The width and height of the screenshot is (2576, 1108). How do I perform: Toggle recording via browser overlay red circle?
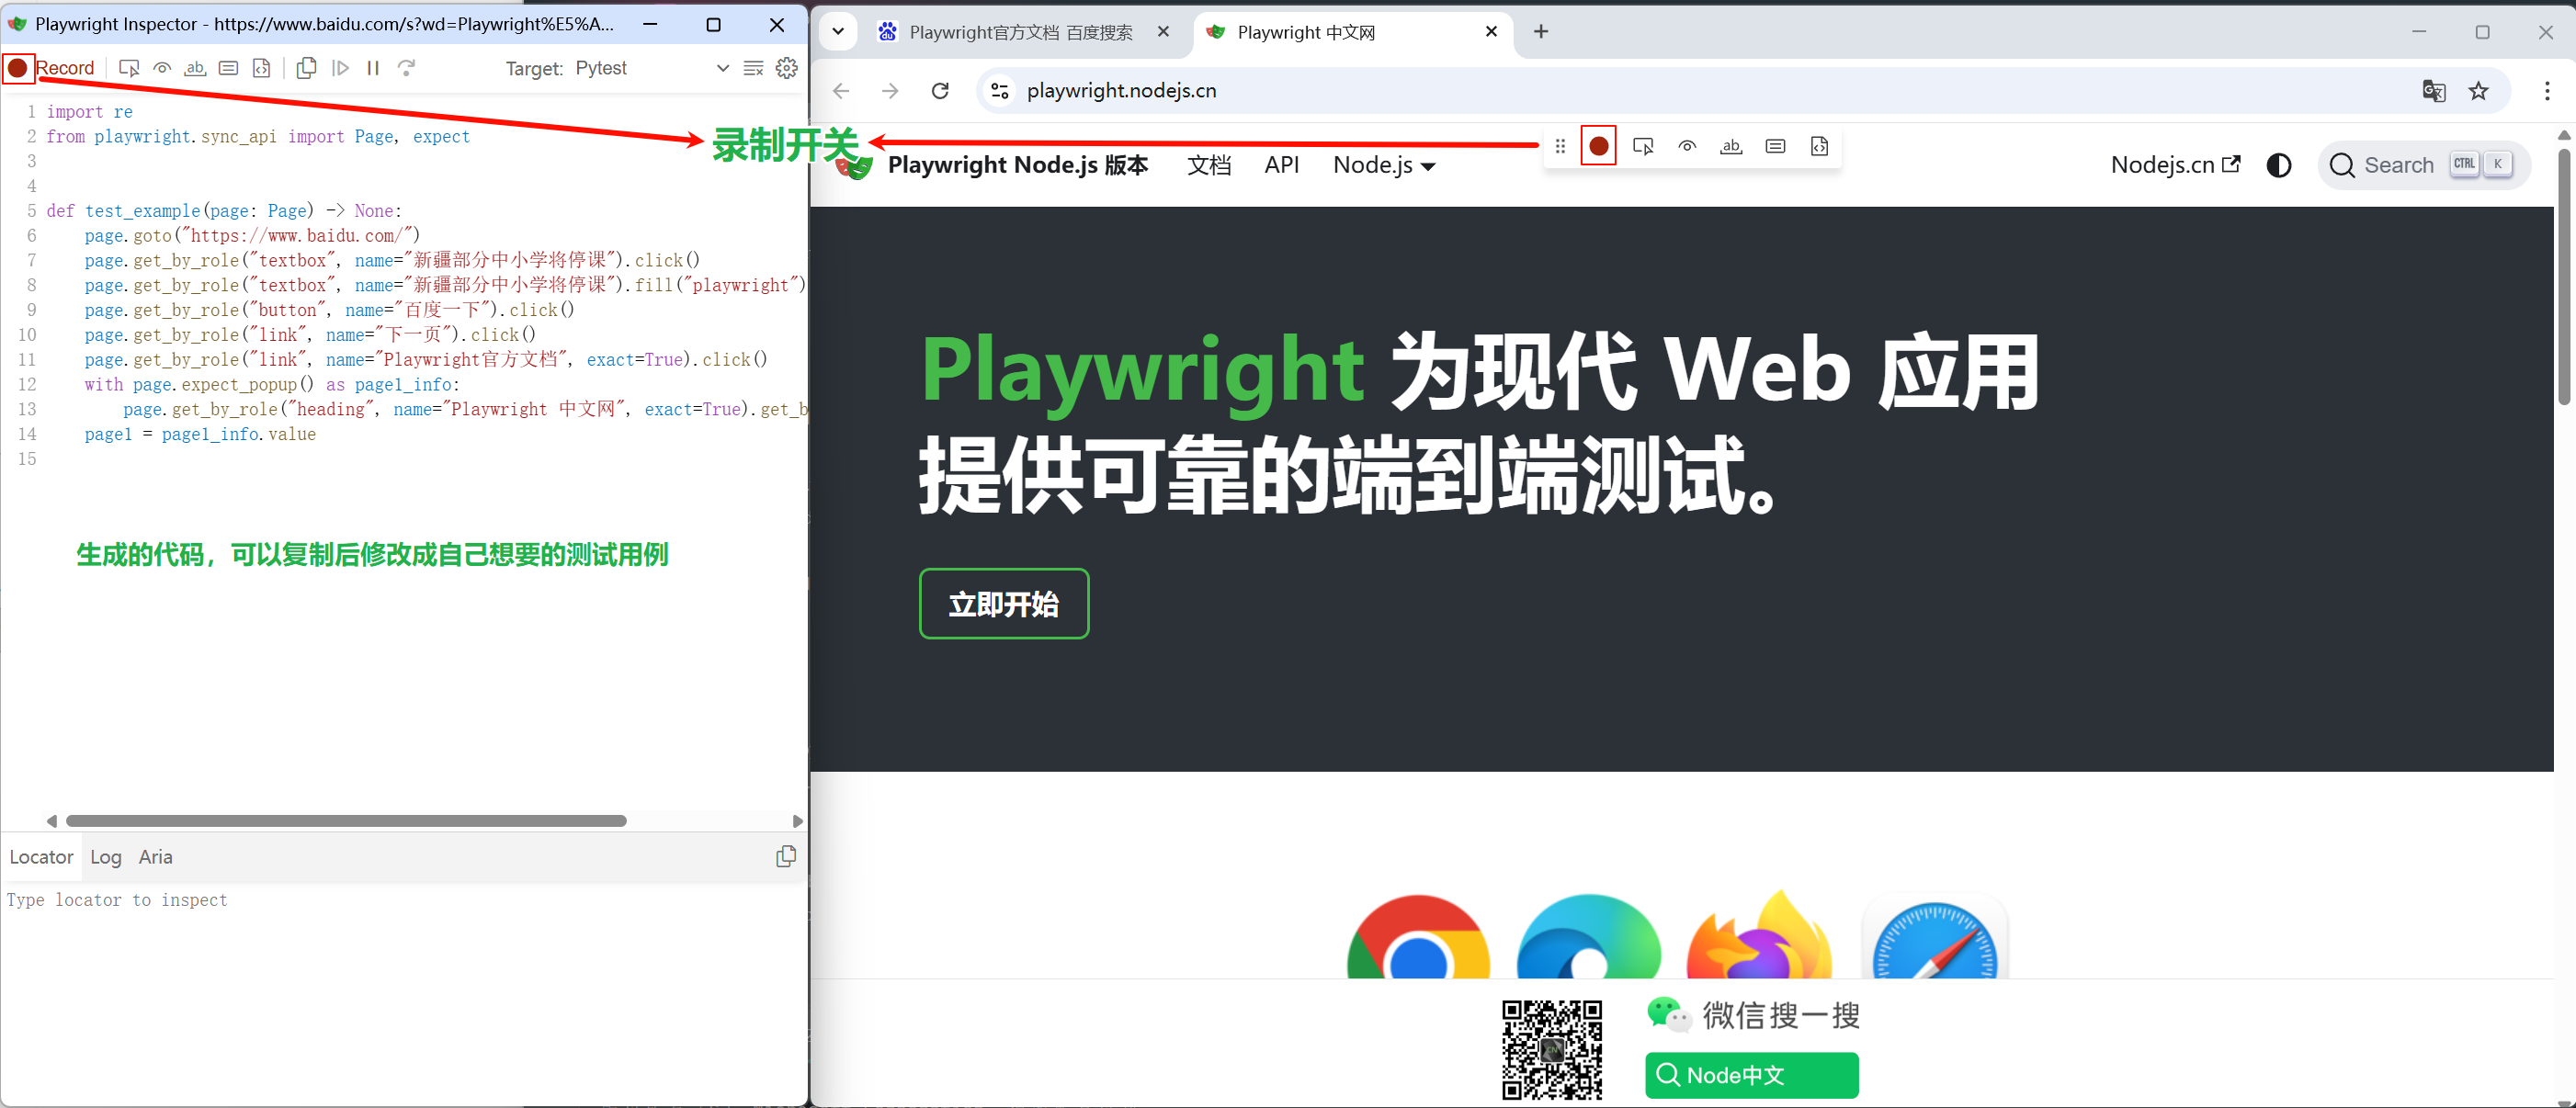point(1598,147)
